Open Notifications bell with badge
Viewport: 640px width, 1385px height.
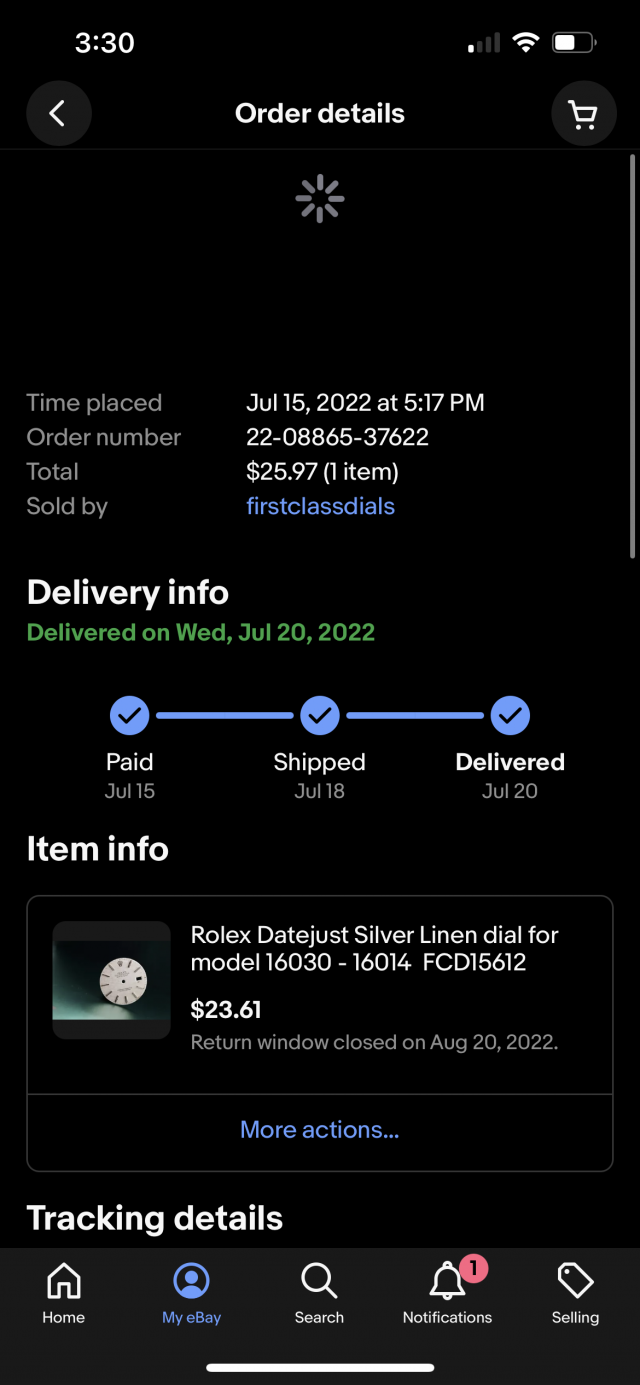pyautogui.click(x=447, y=1293)
